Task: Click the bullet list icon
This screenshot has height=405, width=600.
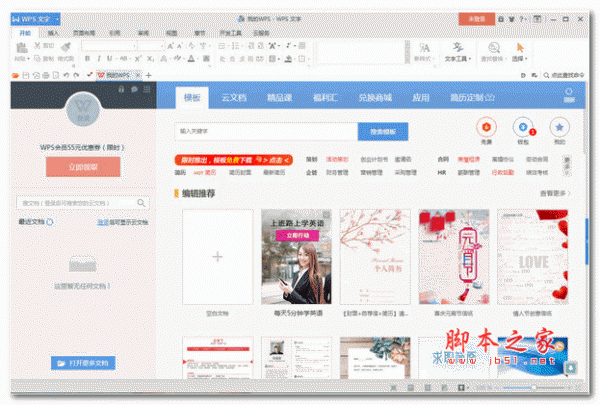Action: click(x=222, y=46)
